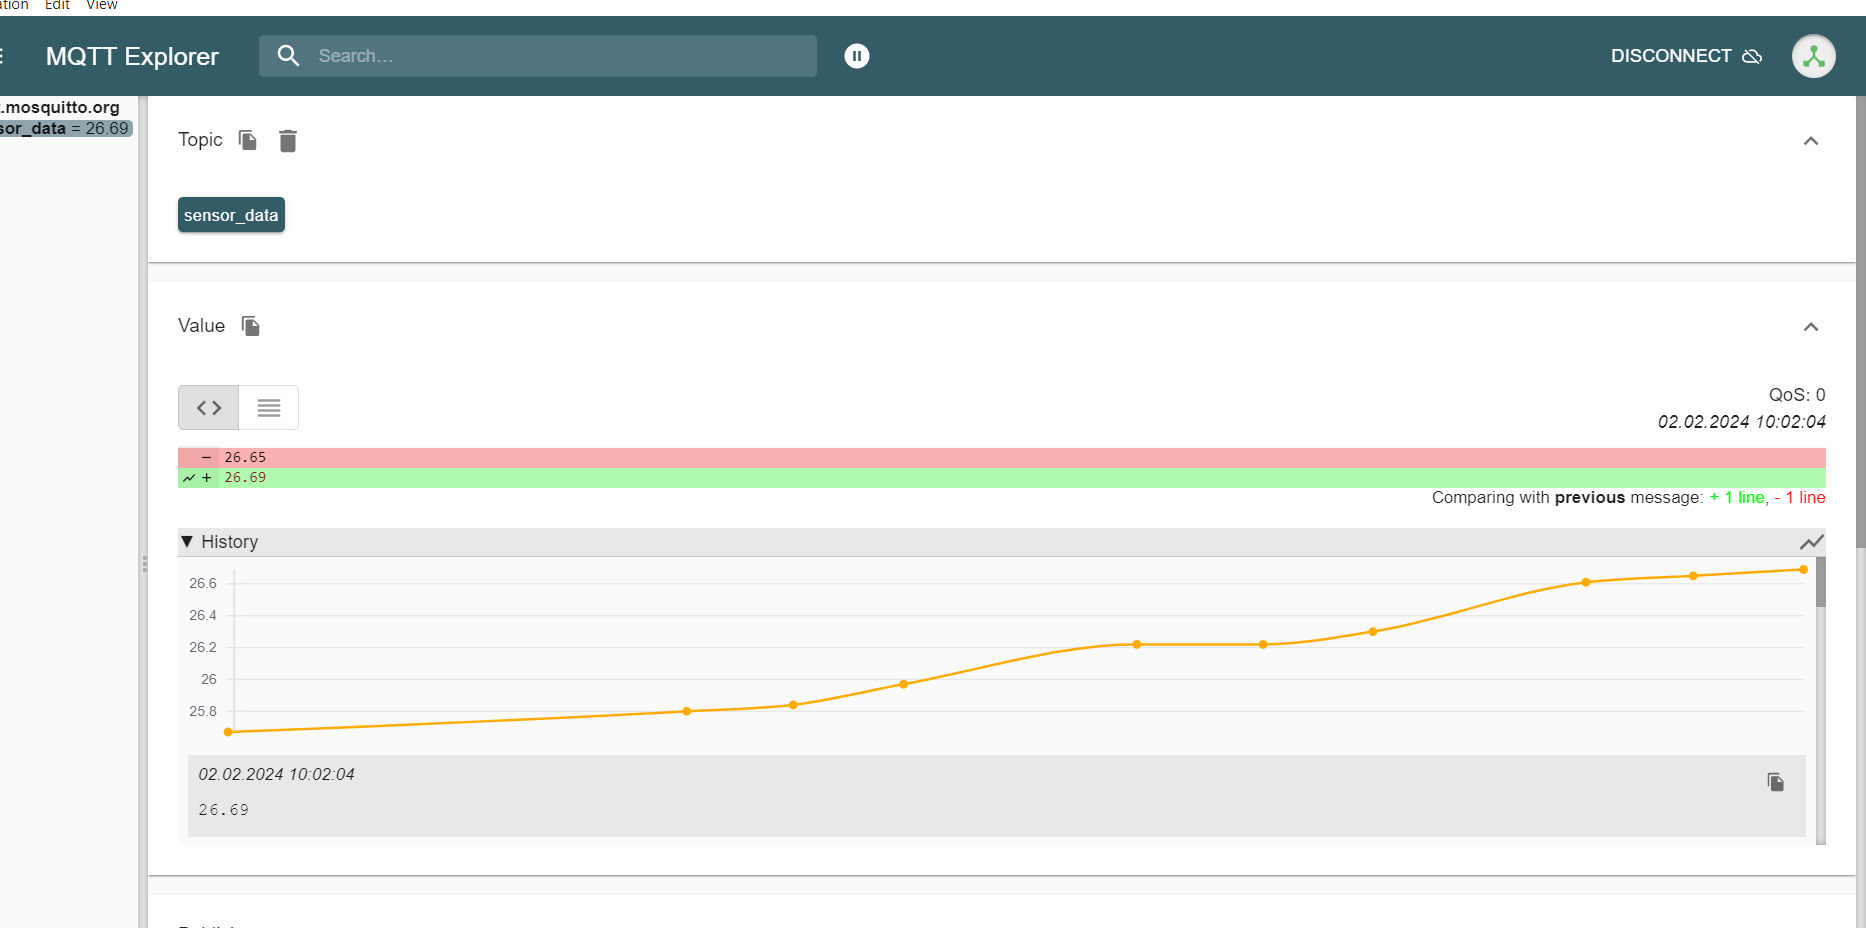Collapse the Value panel chevron

1811,327
